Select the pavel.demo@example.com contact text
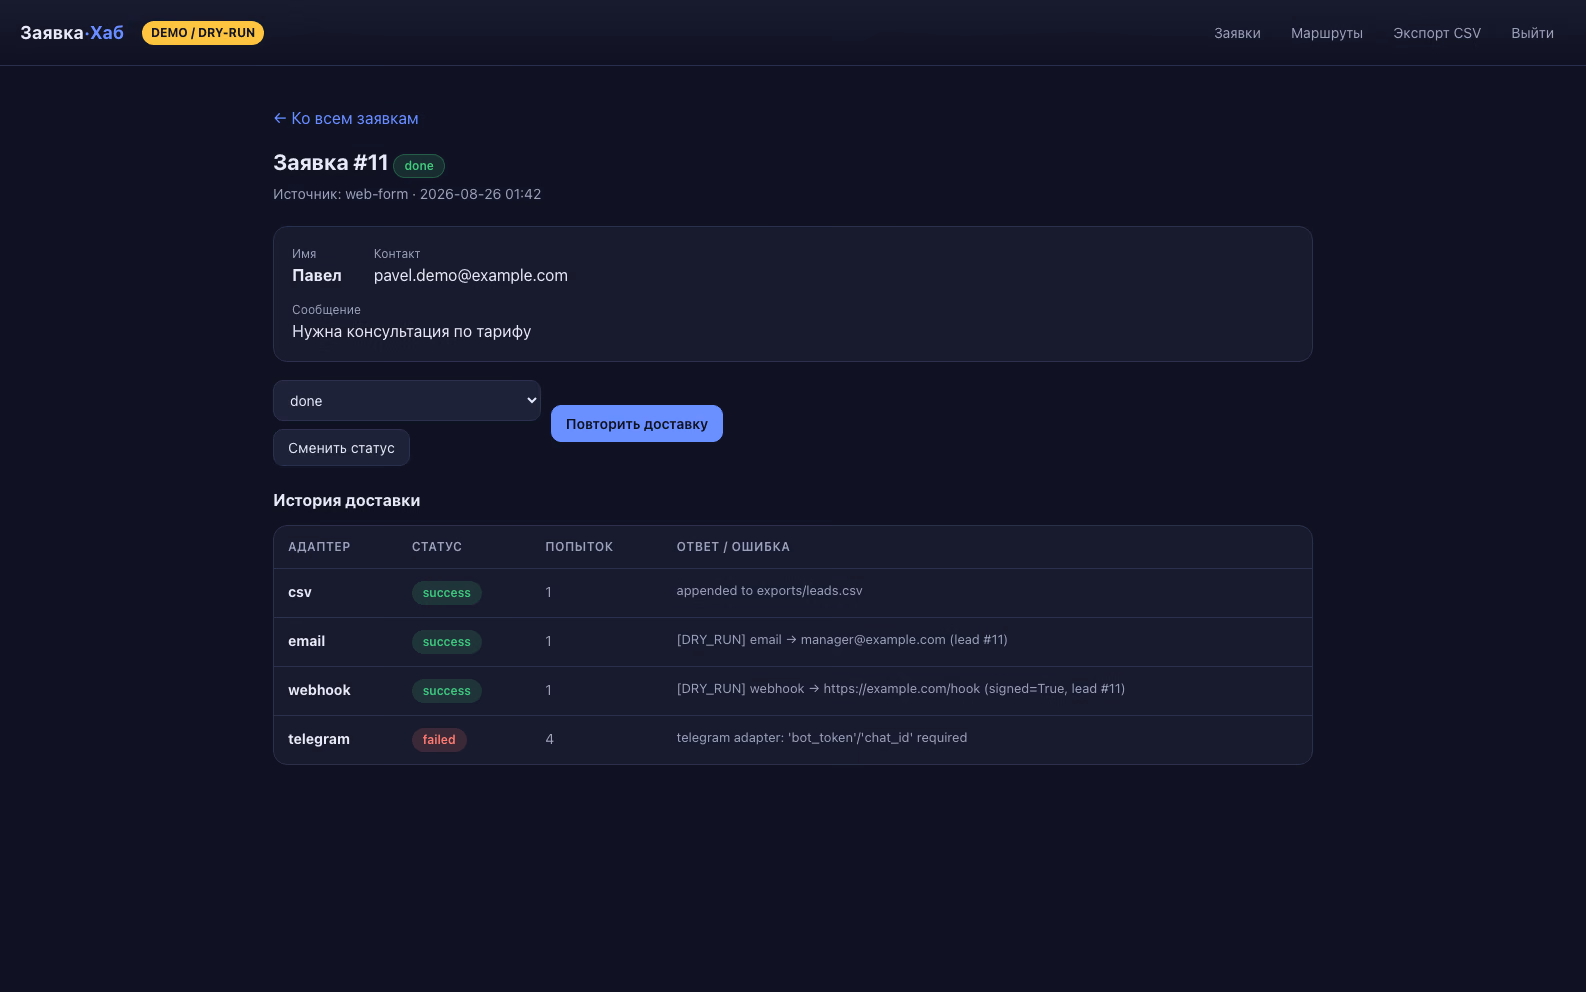1586x992 pixels. [471, 276]
